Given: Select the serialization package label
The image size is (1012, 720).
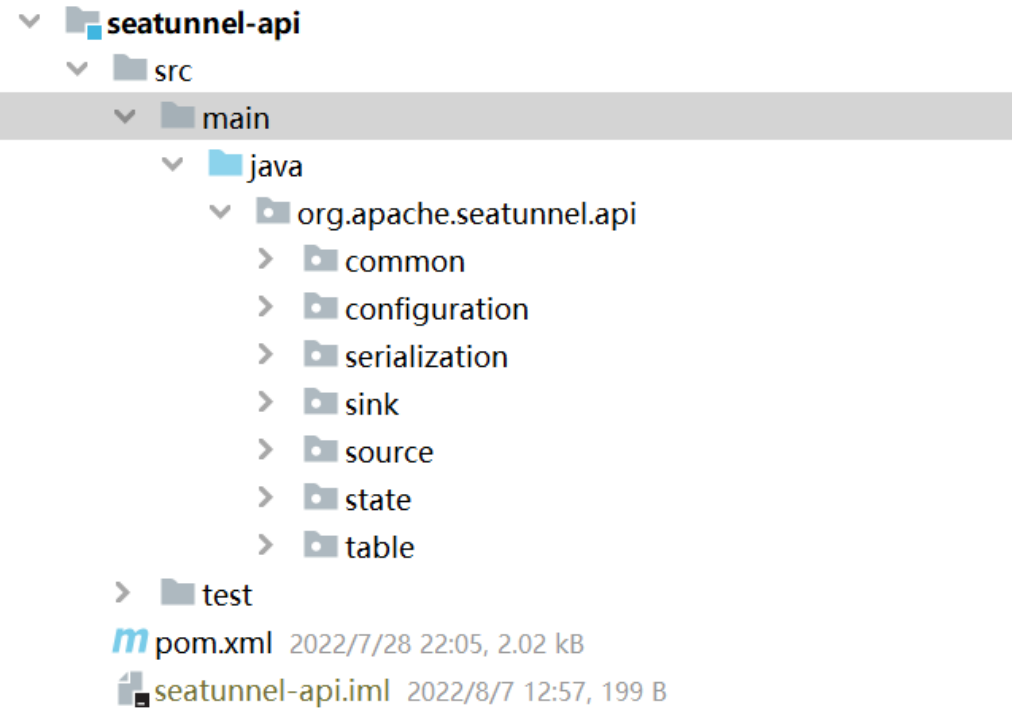Looking at the screenshot, I should [x=426, y=357].
